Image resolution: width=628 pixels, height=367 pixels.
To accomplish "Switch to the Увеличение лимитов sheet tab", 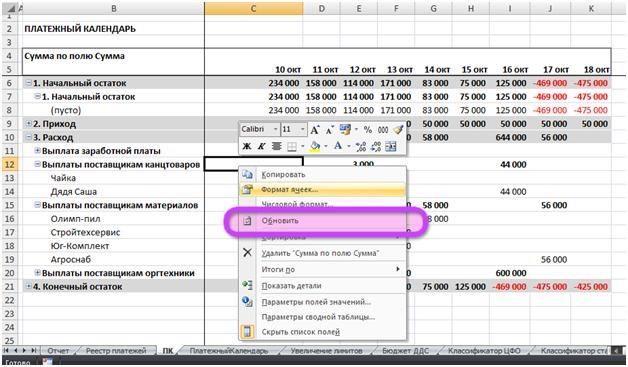I will [326, 351].
